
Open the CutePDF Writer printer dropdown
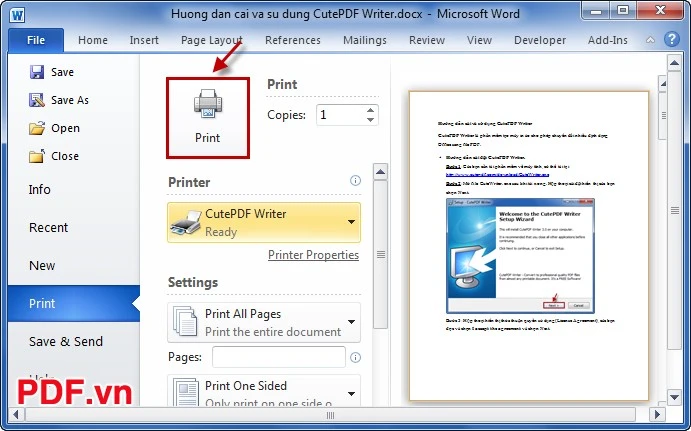pos(264,223)
